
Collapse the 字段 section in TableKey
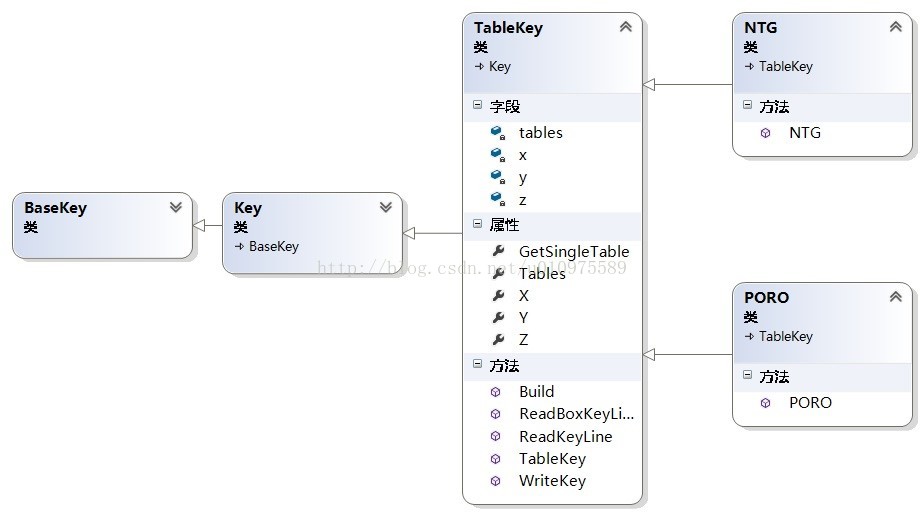478,105
